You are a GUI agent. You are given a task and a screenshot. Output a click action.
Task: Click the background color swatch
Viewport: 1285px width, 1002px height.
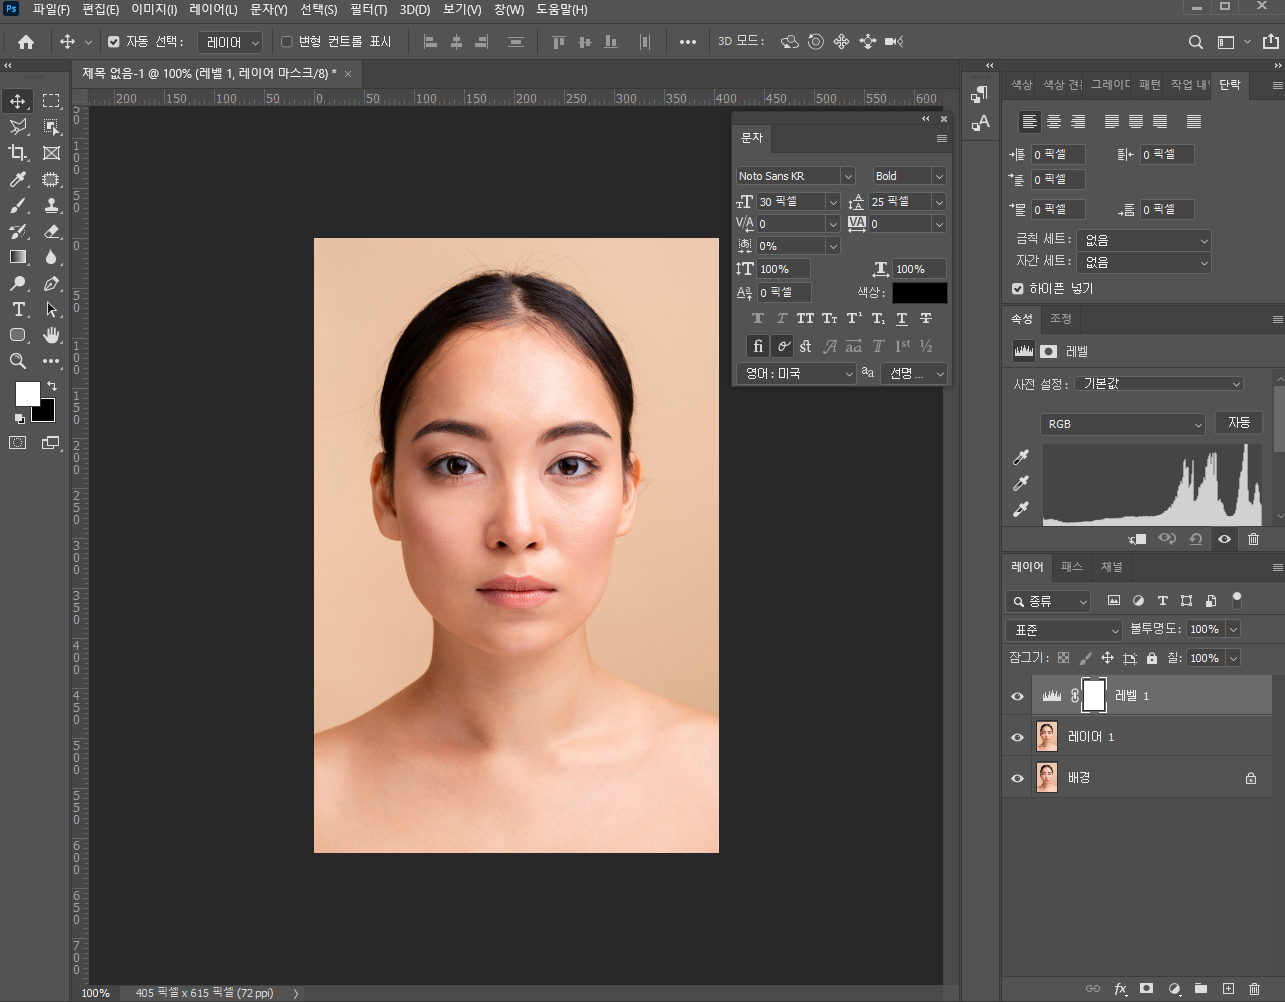46,413
